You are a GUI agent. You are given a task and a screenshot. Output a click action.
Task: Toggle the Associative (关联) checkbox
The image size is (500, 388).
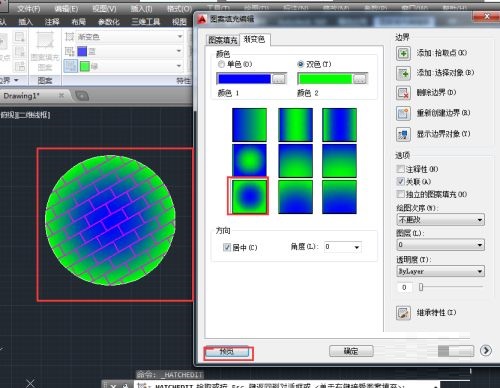tap(401, 182)
